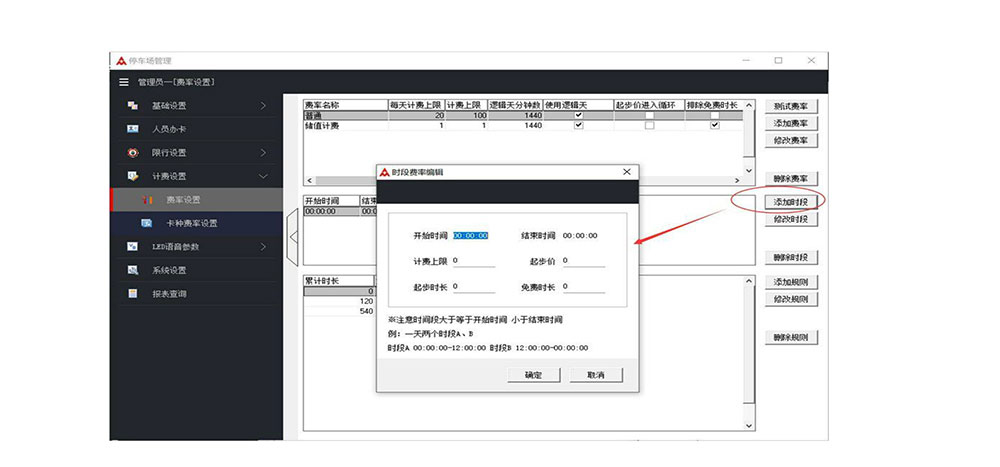Expand the 基础设置 chevron
1000x467 pixels.
click(x=263, y=106)
